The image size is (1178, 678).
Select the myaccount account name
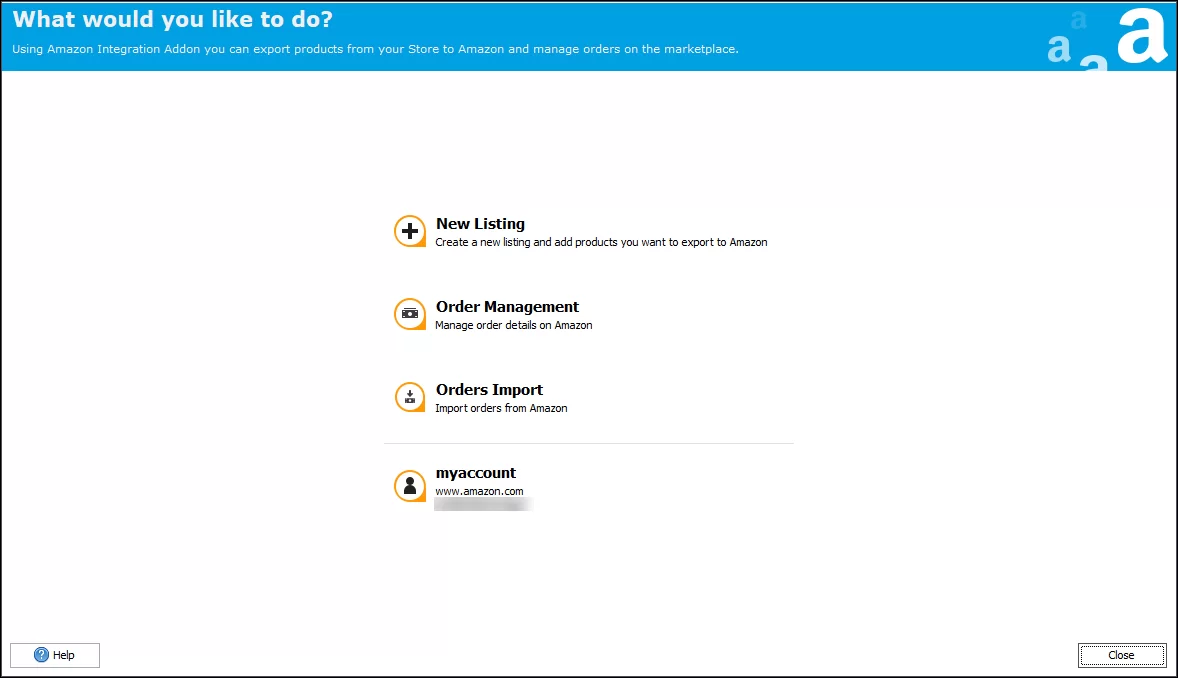tap(476, 473)
